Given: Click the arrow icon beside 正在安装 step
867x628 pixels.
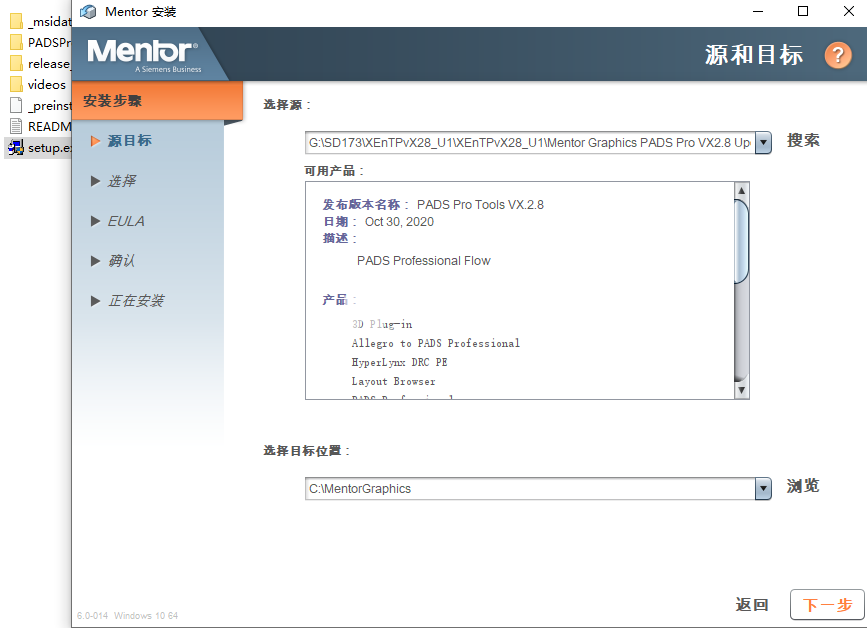Looking at the screenshot, I should pyautogui.click(x=95, y=301).
